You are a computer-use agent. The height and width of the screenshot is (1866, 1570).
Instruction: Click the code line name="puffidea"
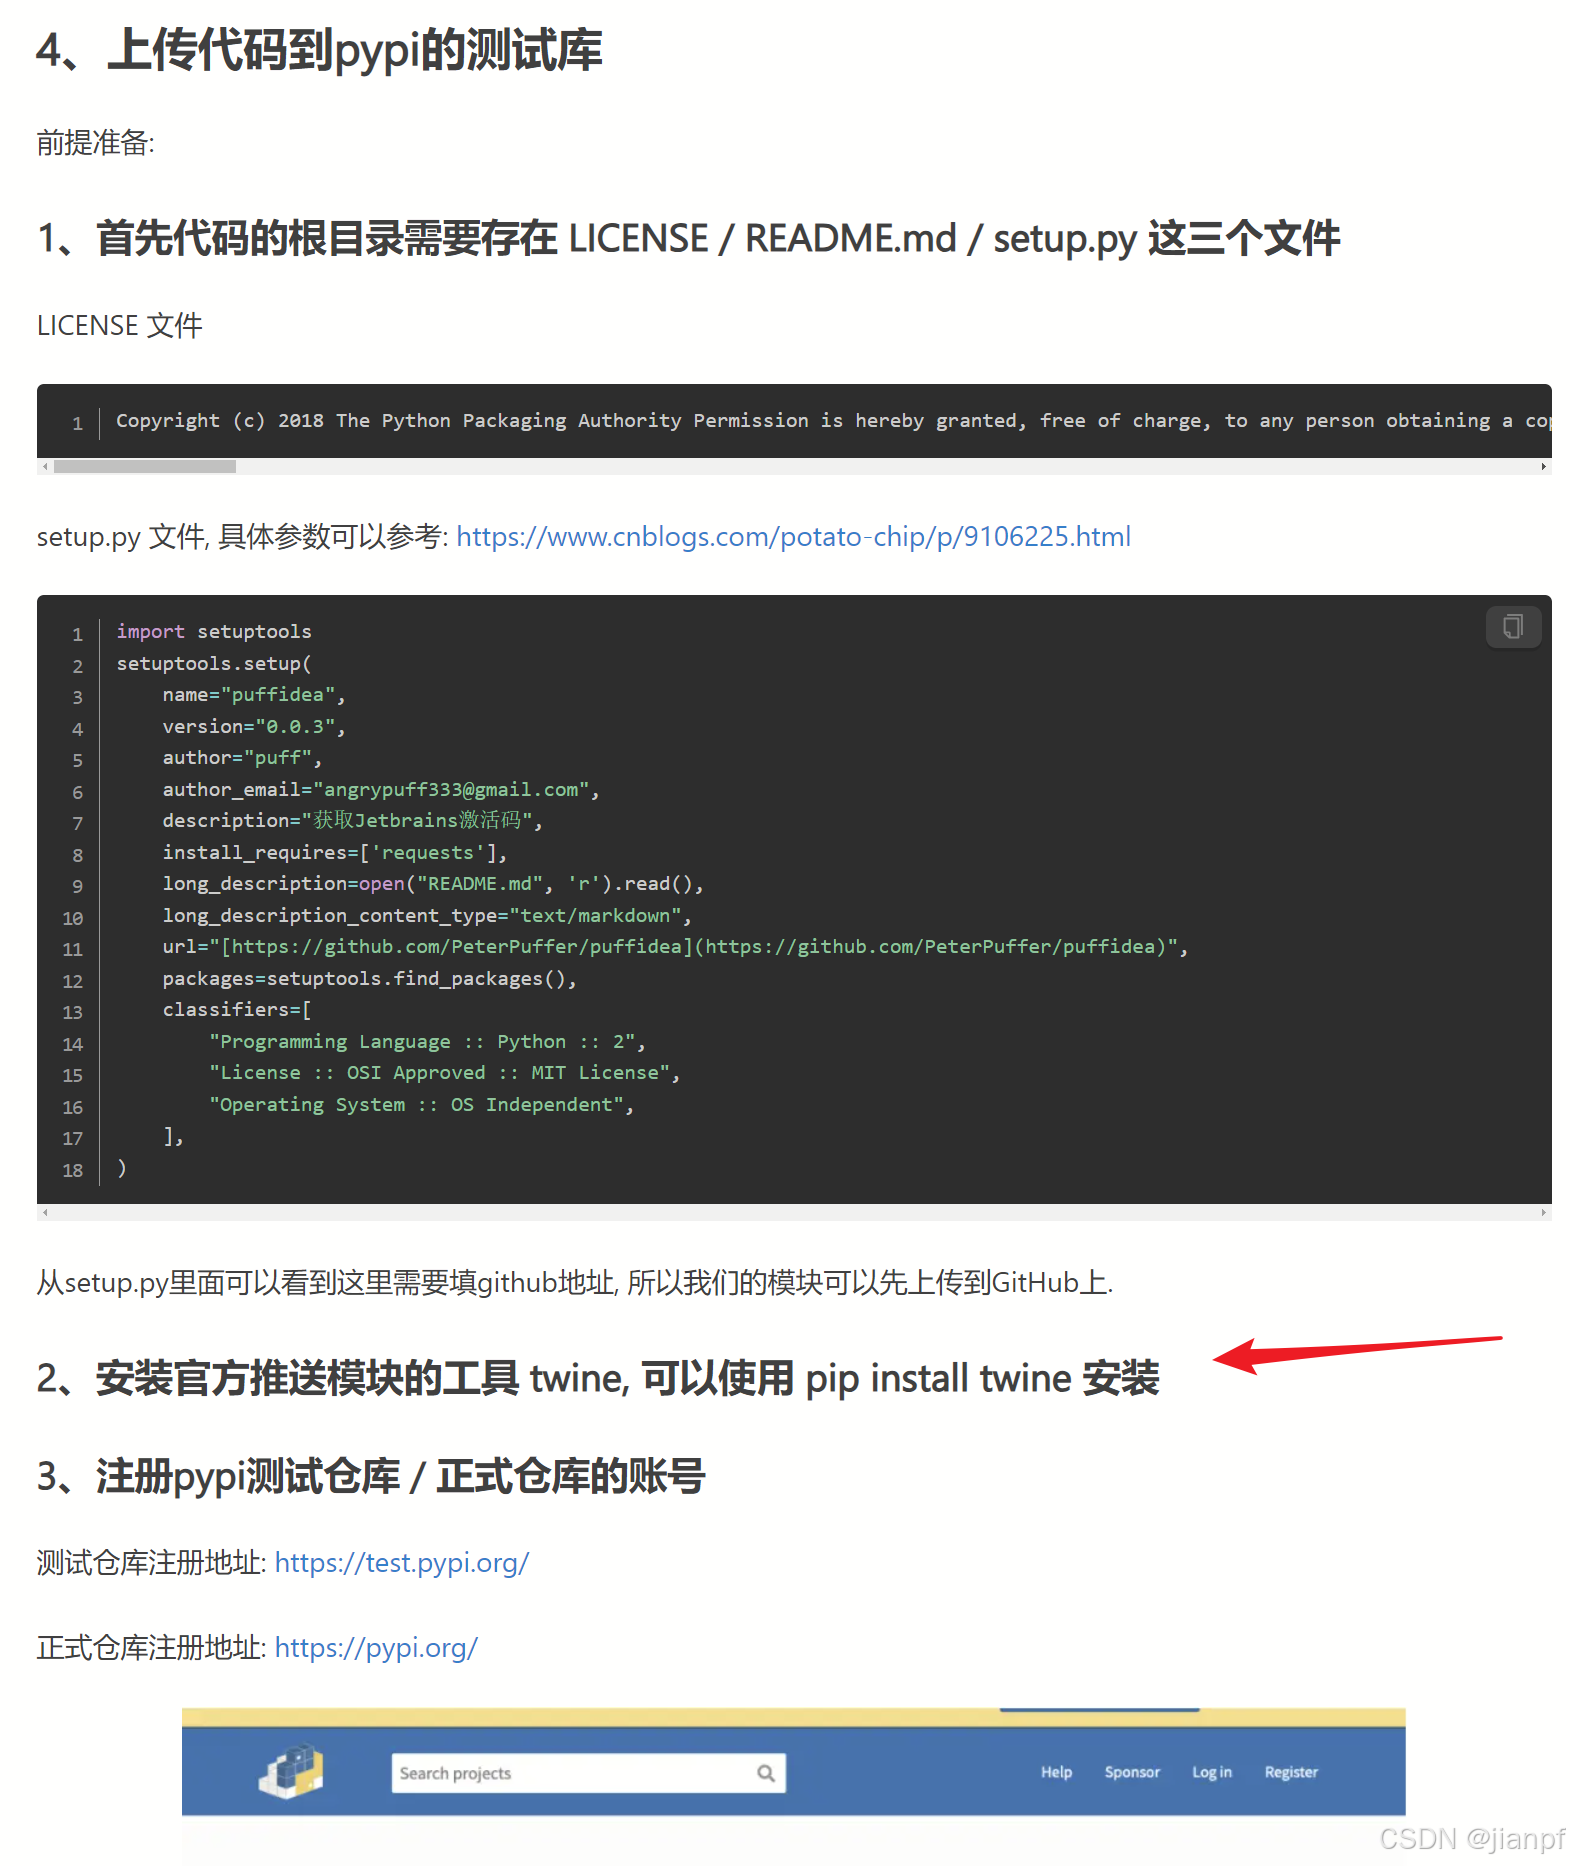[x=254, y=695]
